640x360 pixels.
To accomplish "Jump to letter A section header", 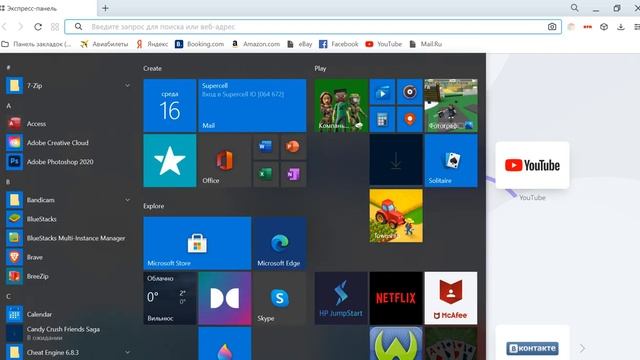I will [9, 106].
